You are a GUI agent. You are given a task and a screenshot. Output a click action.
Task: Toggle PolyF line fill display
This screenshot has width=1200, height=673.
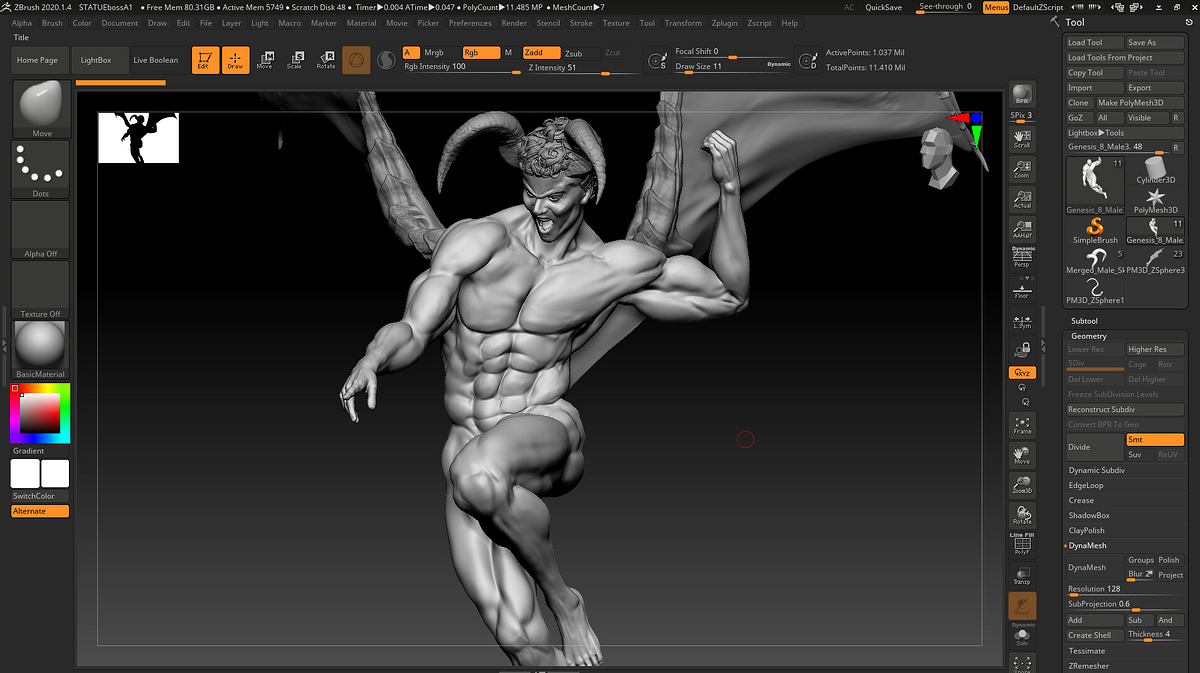point(1022,543)
